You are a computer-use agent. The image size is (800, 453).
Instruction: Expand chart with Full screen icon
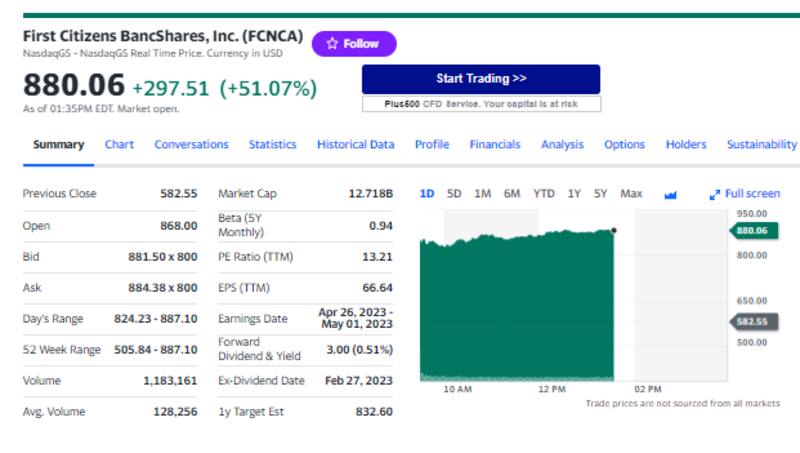click(x=745, y=194)
